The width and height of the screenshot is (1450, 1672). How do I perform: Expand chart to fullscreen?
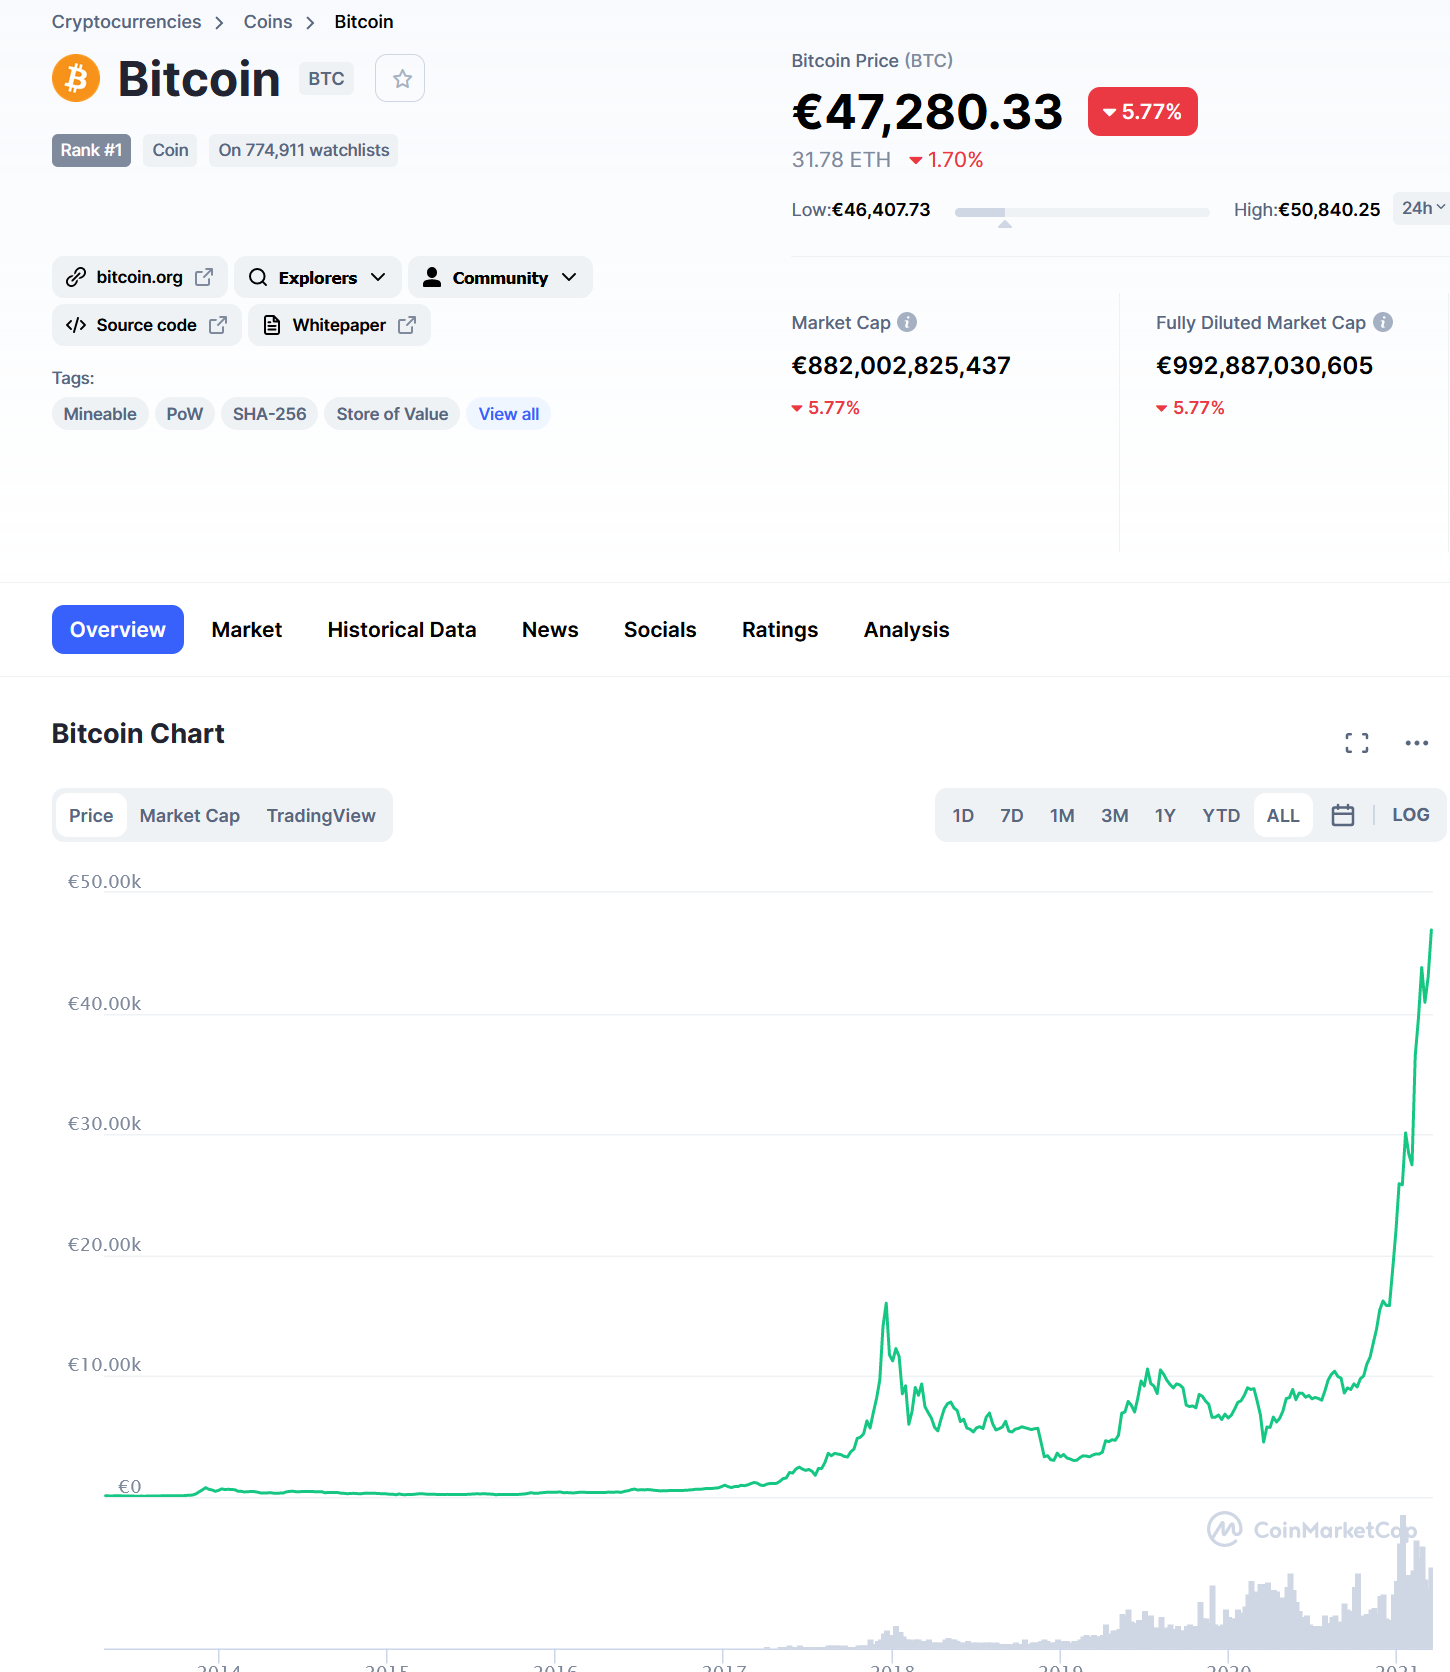click(1357, 743)
